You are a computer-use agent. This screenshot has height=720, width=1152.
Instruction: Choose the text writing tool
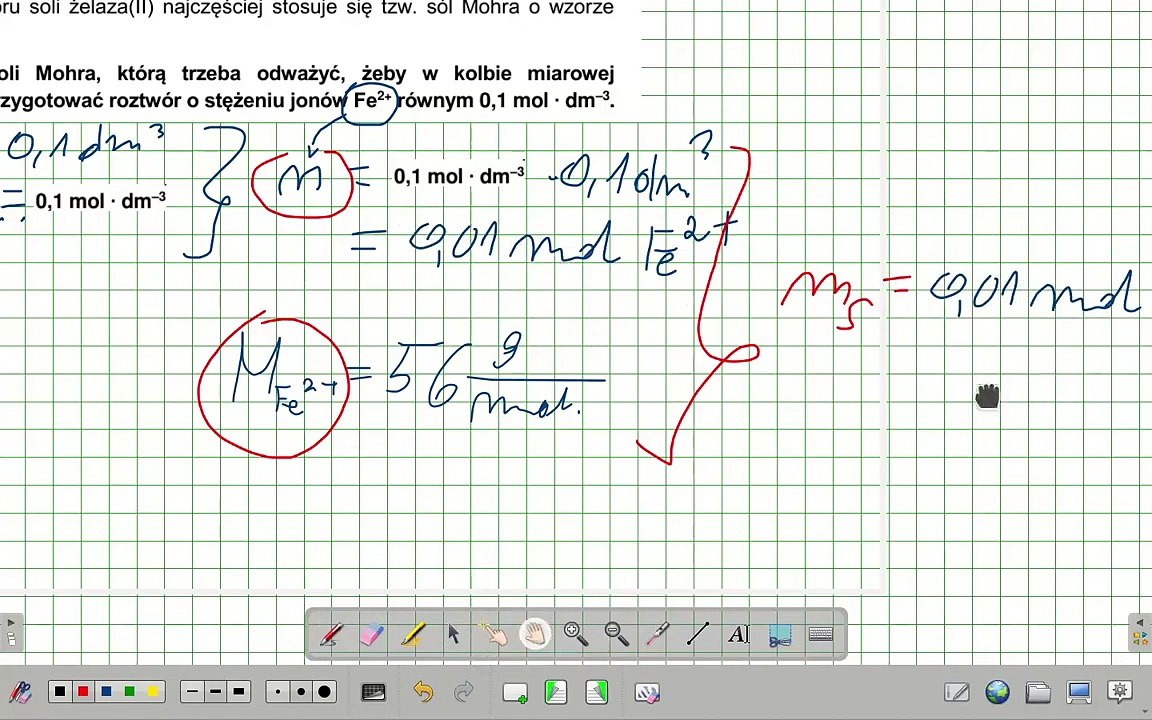click(x=738, y=633)
